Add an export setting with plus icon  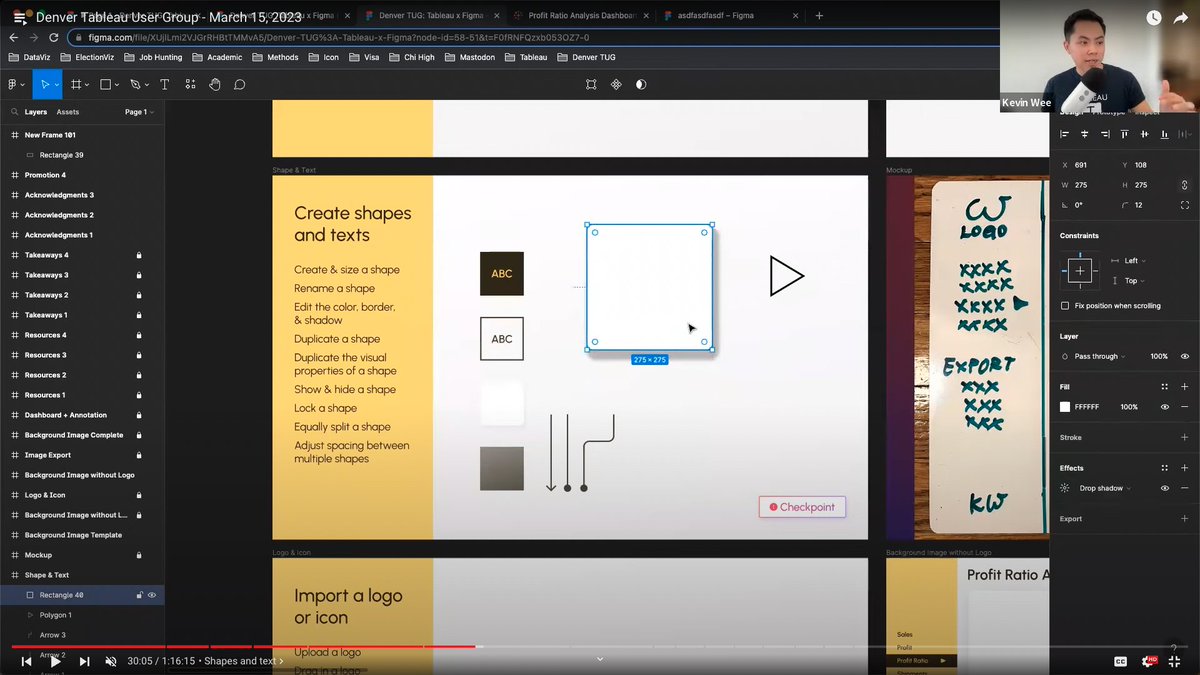tap(1185, 519)
